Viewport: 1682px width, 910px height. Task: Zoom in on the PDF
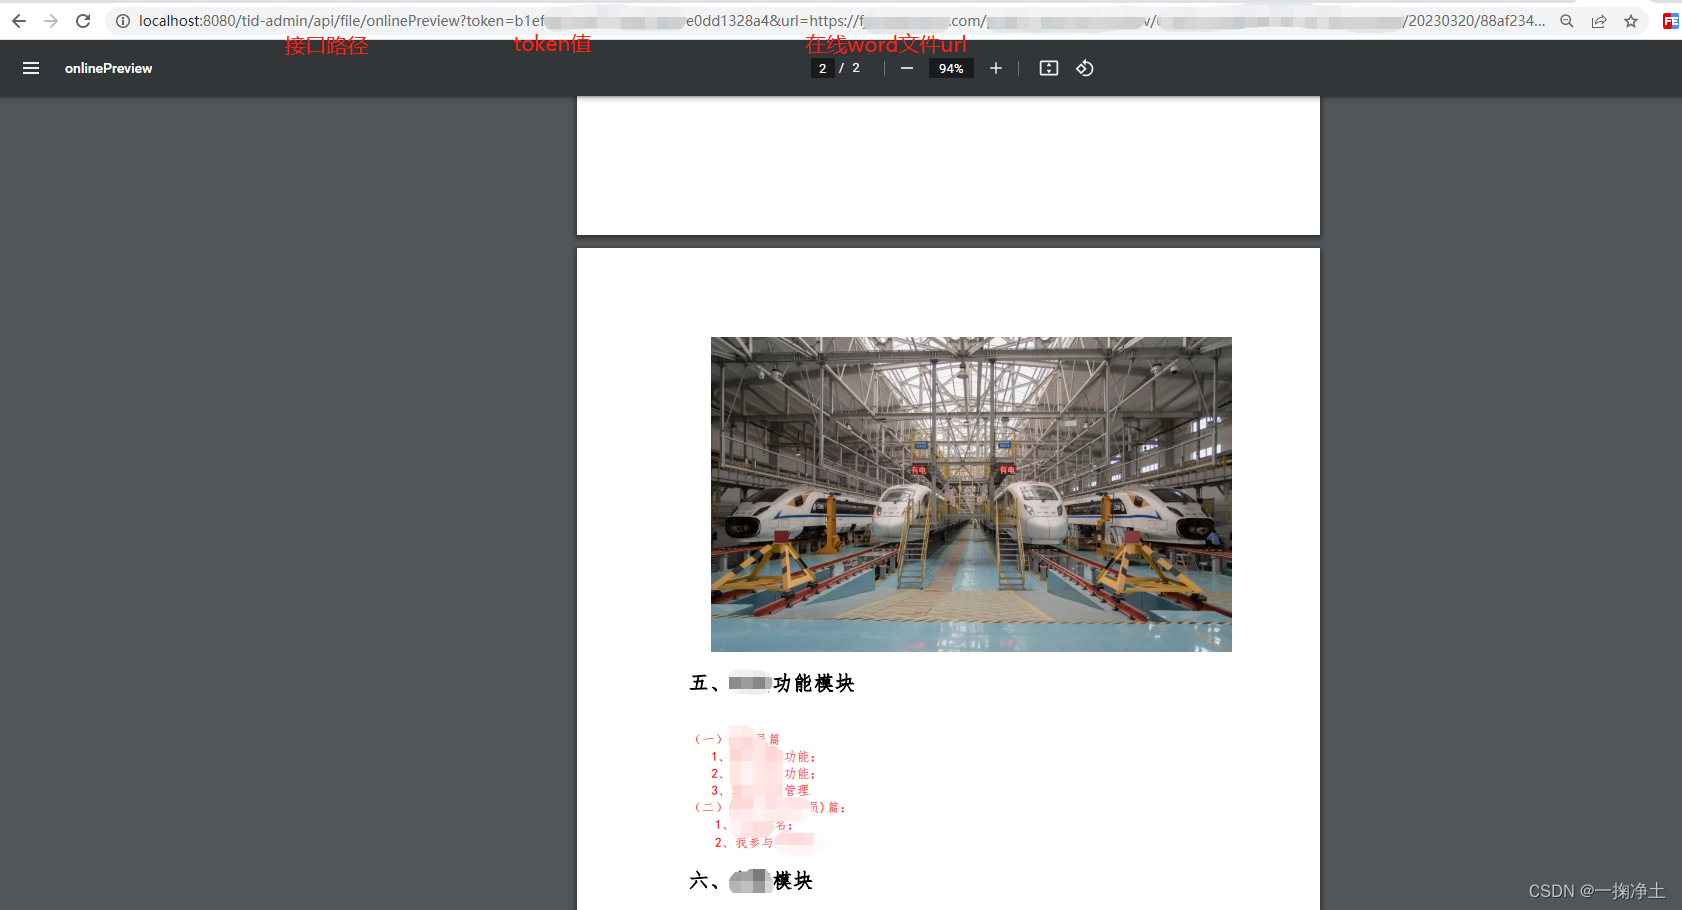click(996, 68)
